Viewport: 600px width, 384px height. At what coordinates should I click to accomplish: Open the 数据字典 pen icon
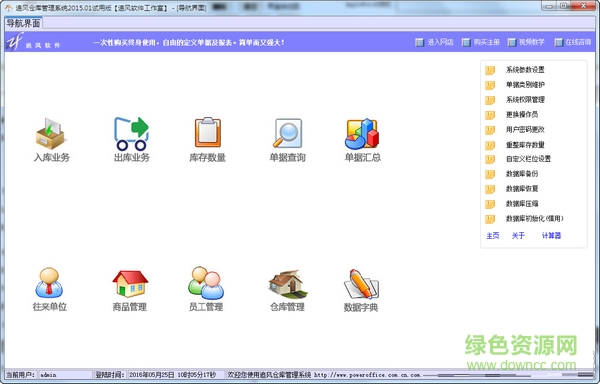click(x=361, y=284)
